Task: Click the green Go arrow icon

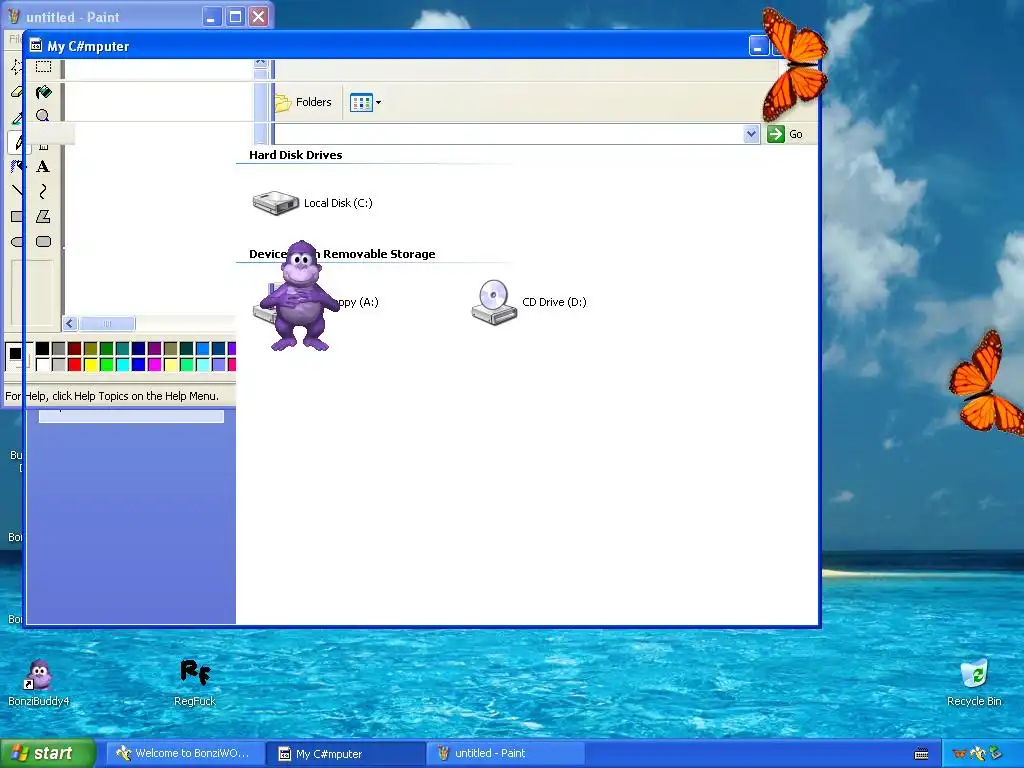Action: click(x=775, y=134)
